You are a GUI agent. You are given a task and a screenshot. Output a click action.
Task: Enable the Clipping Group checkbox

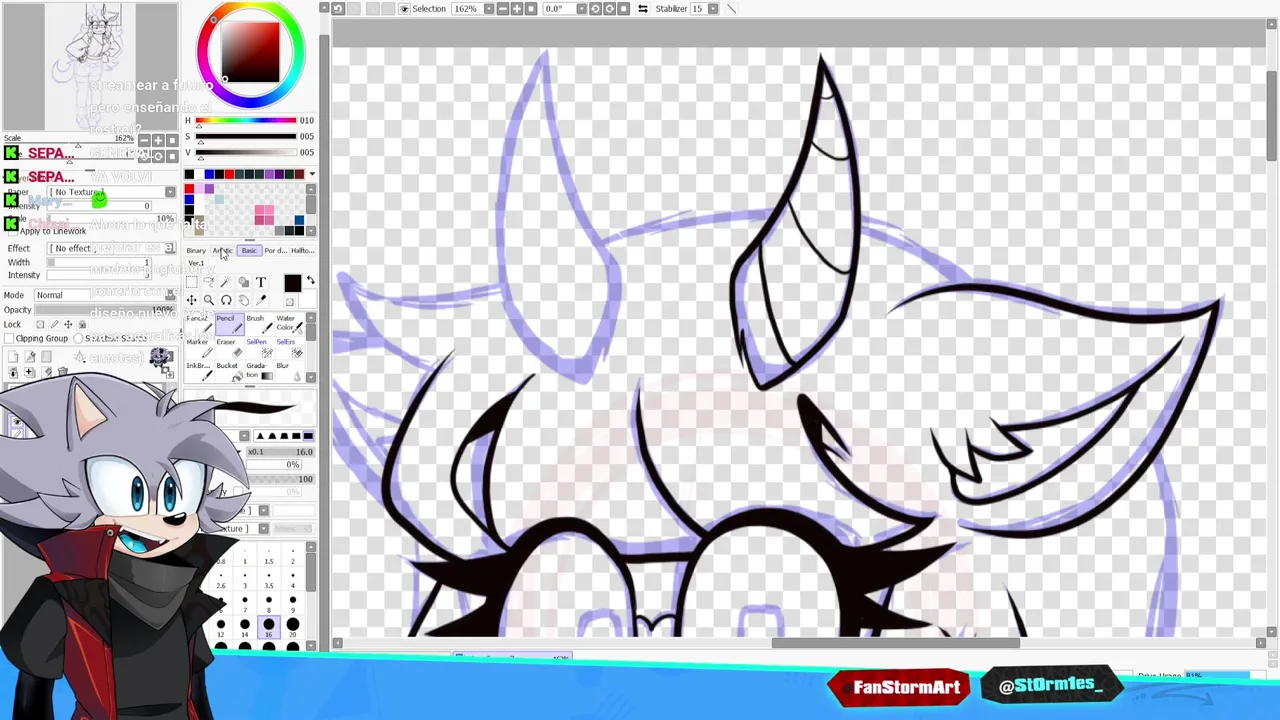[9, 338]
